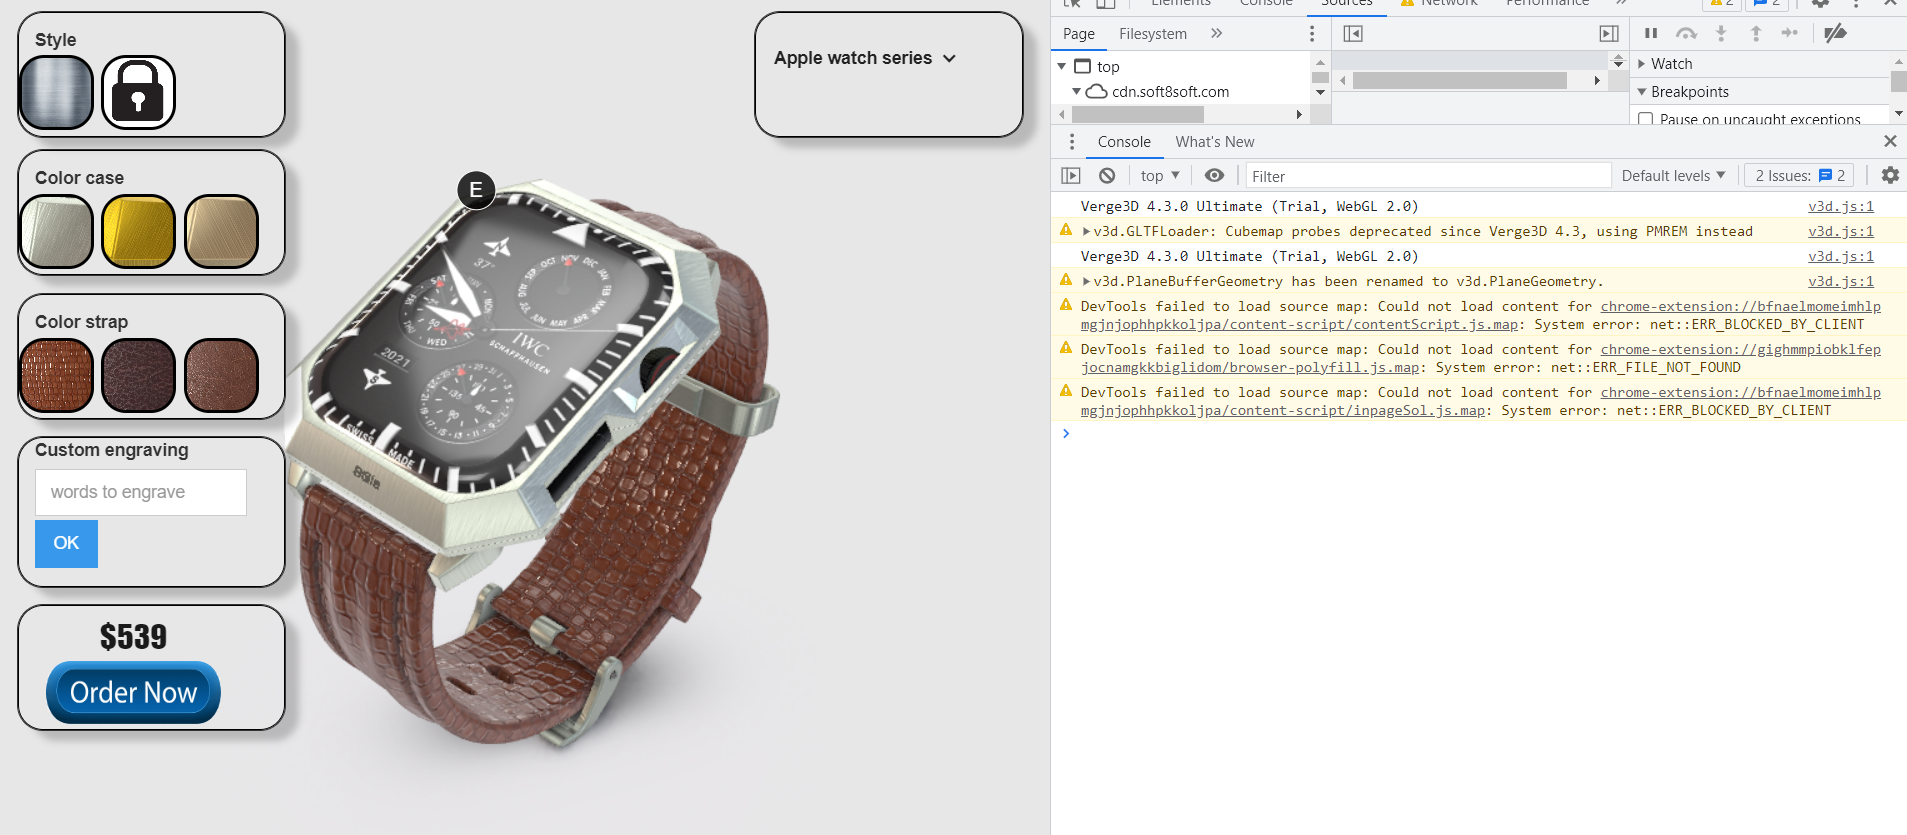Pick the silver case color

(x=57, y=232)
